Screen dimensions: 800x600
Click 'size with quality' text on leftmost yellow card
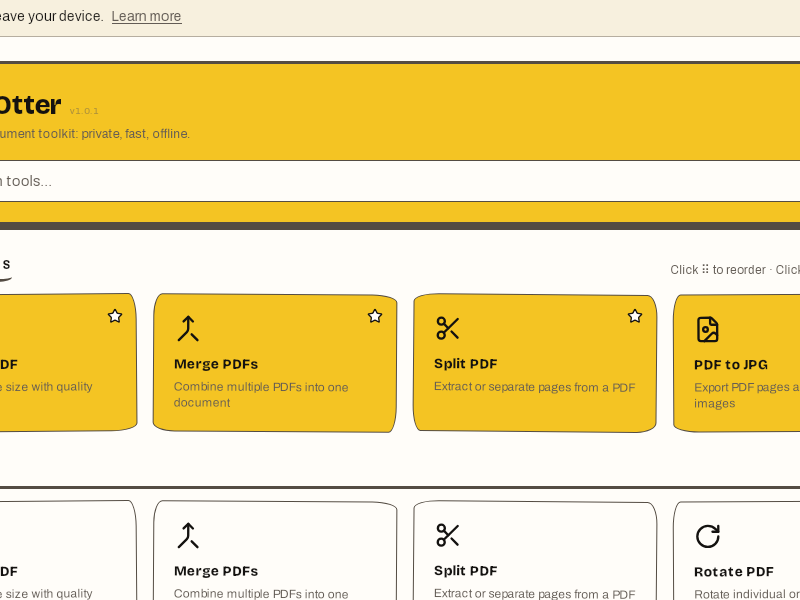point(49,387)
